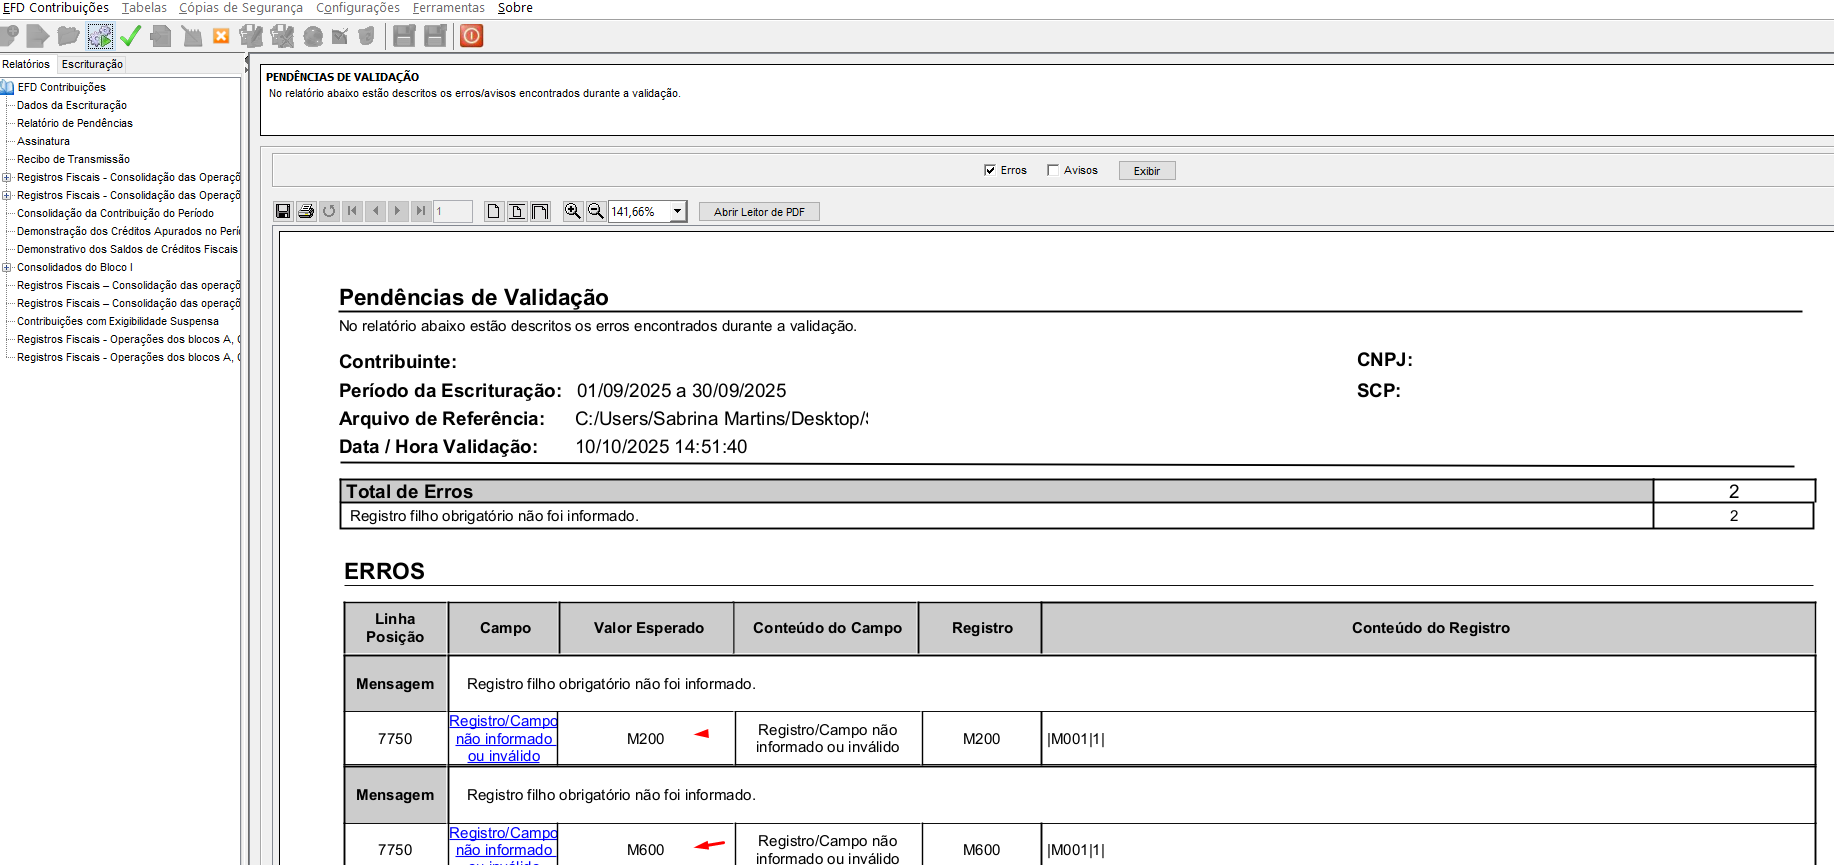Click the red power exit icon

(x=472, y=36)
